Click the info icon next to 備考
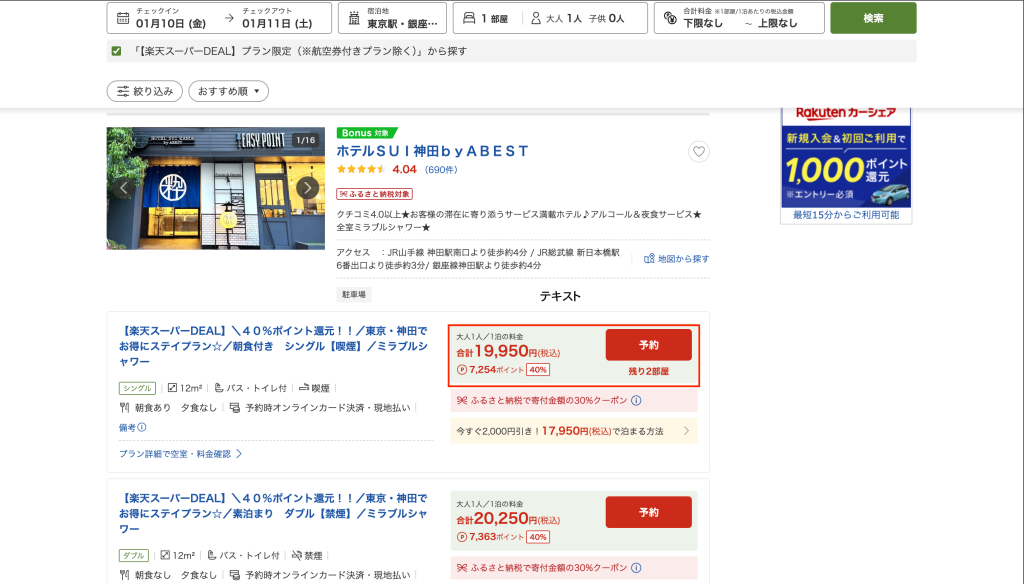This screenshot has width=1024, height=584. click(142, 428)
